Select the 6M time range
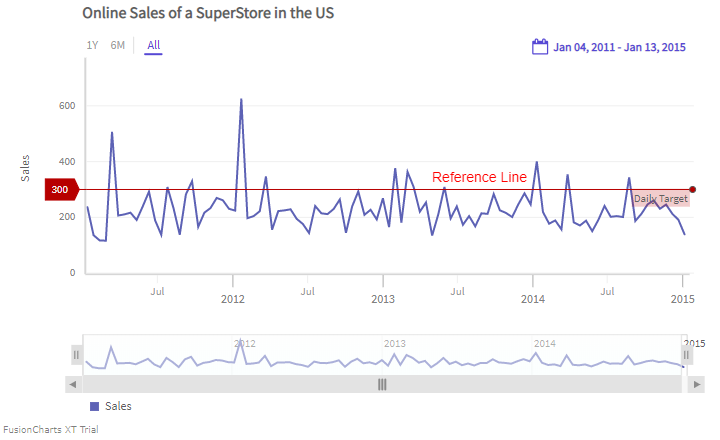This screenshot has width=720, height=440. [x=117, y=45]
